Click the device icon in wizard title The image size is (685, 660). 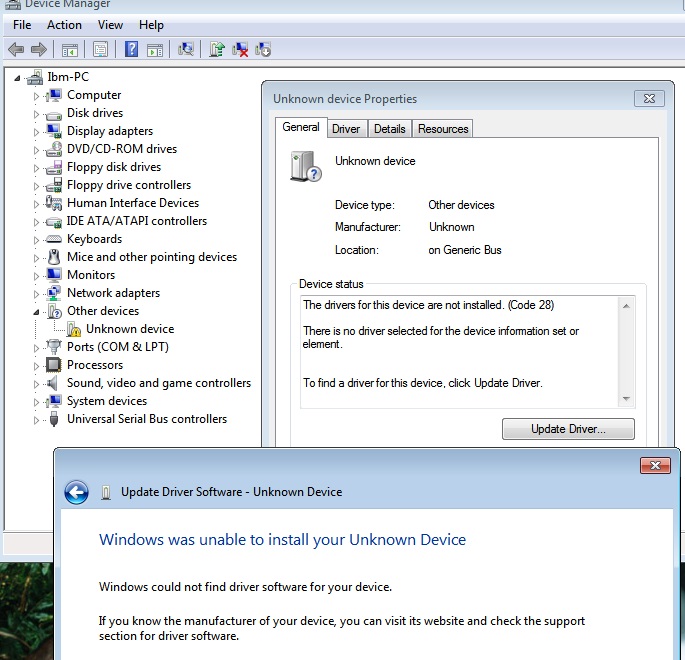click(x=105, y=493)
